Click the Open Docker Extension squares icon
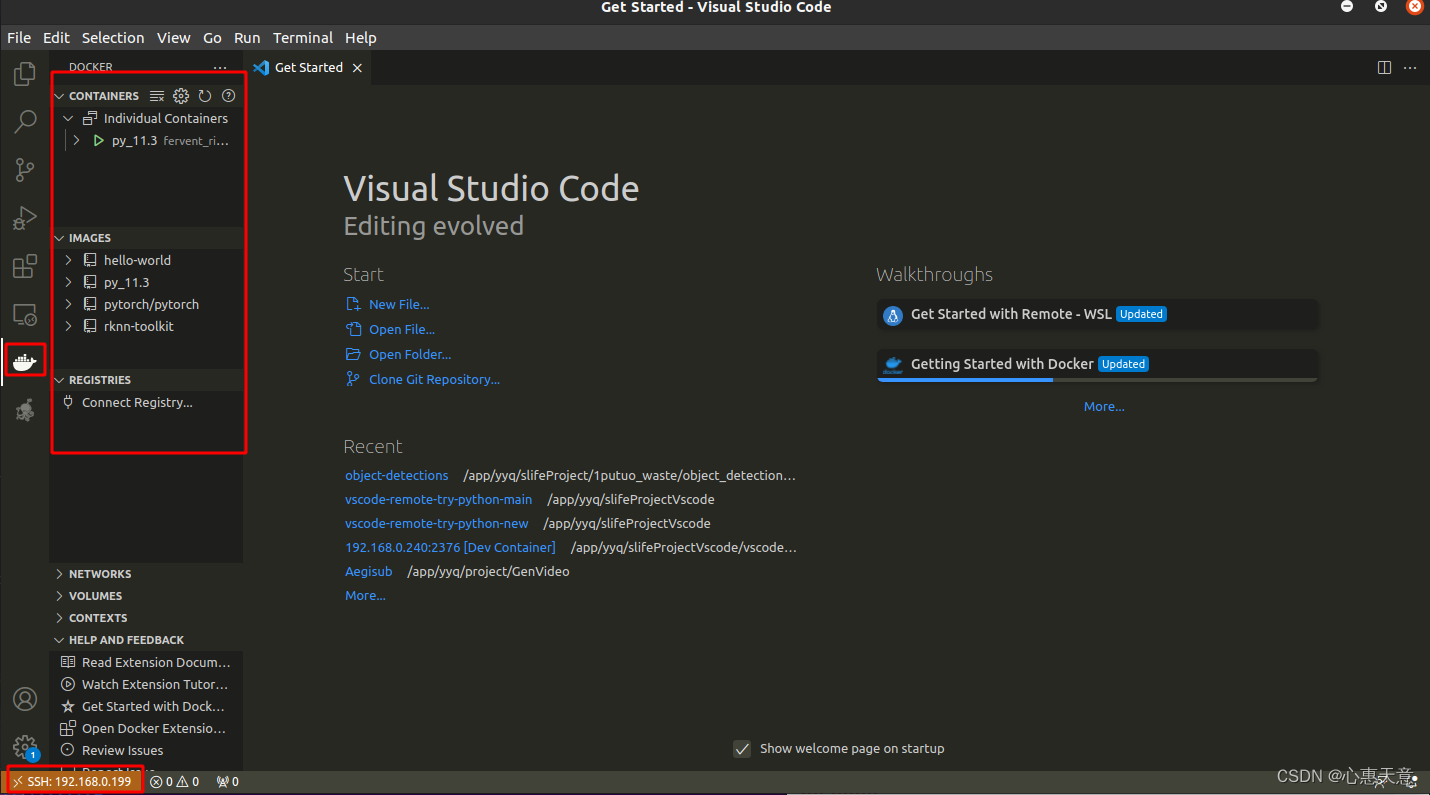Screen dimensions: 1430x795 point(68,728)
